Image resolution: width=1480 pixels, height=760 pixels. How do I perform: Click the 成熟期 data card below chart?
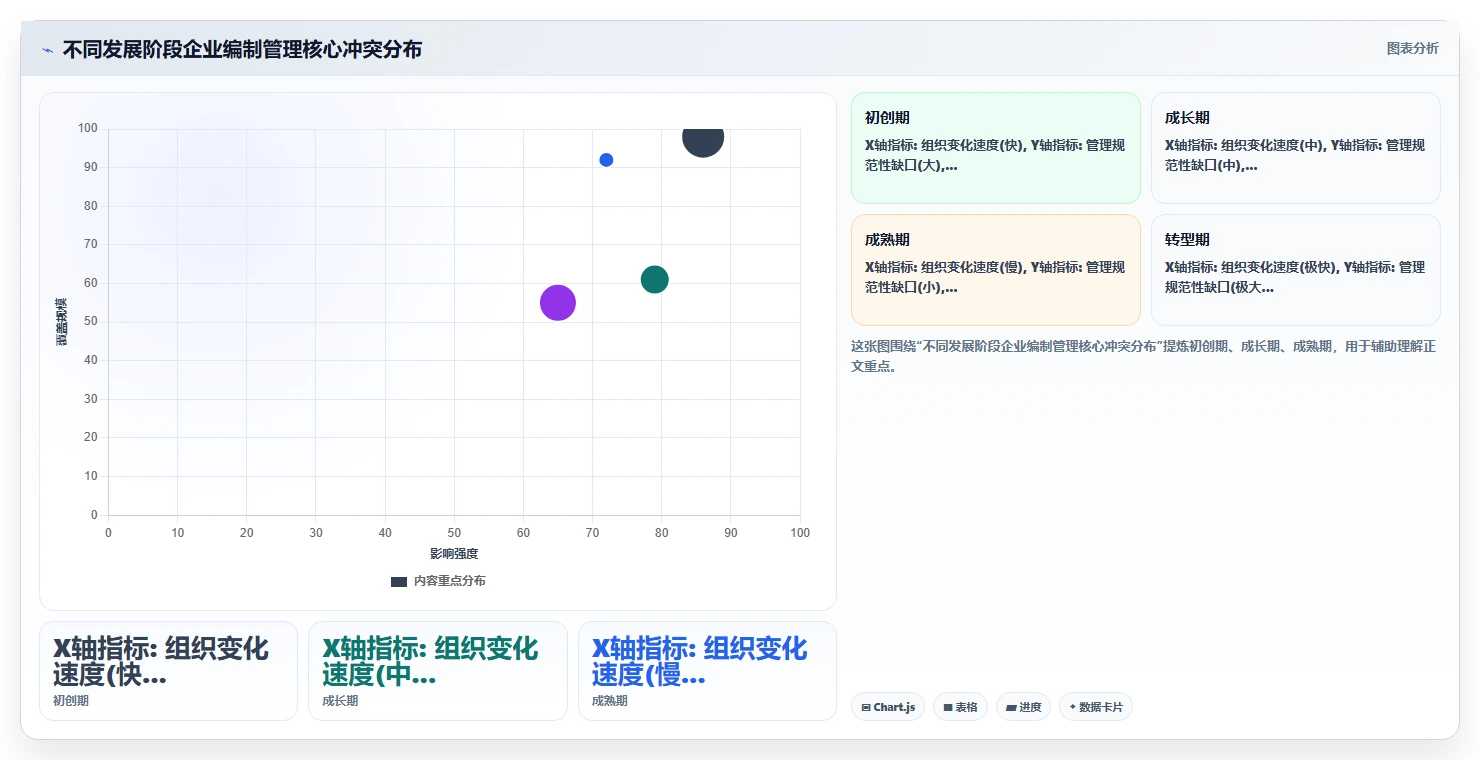[707, 671]
